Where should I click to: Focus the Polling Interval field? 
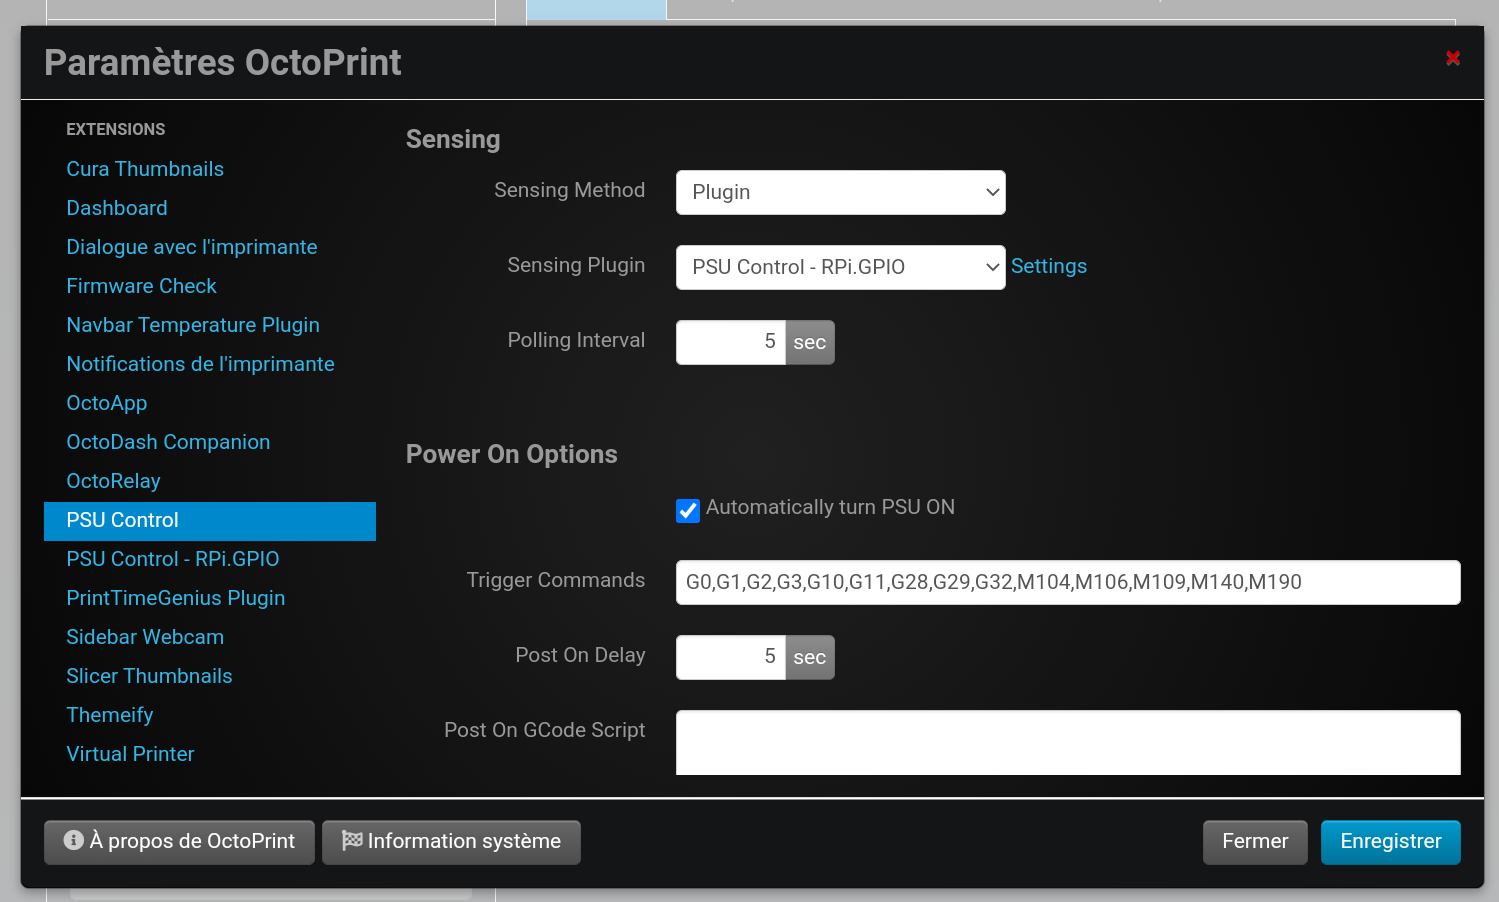(731, 342)
